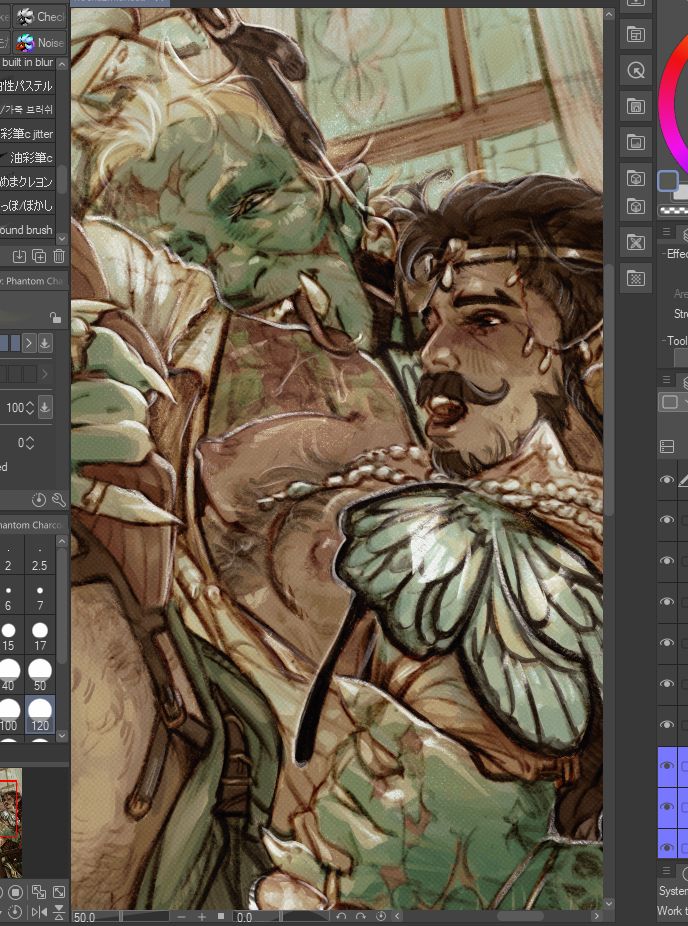Rotate canvas left from status bar
The height and width of the screenshot is (926, 688).
[x=341, y=917]
